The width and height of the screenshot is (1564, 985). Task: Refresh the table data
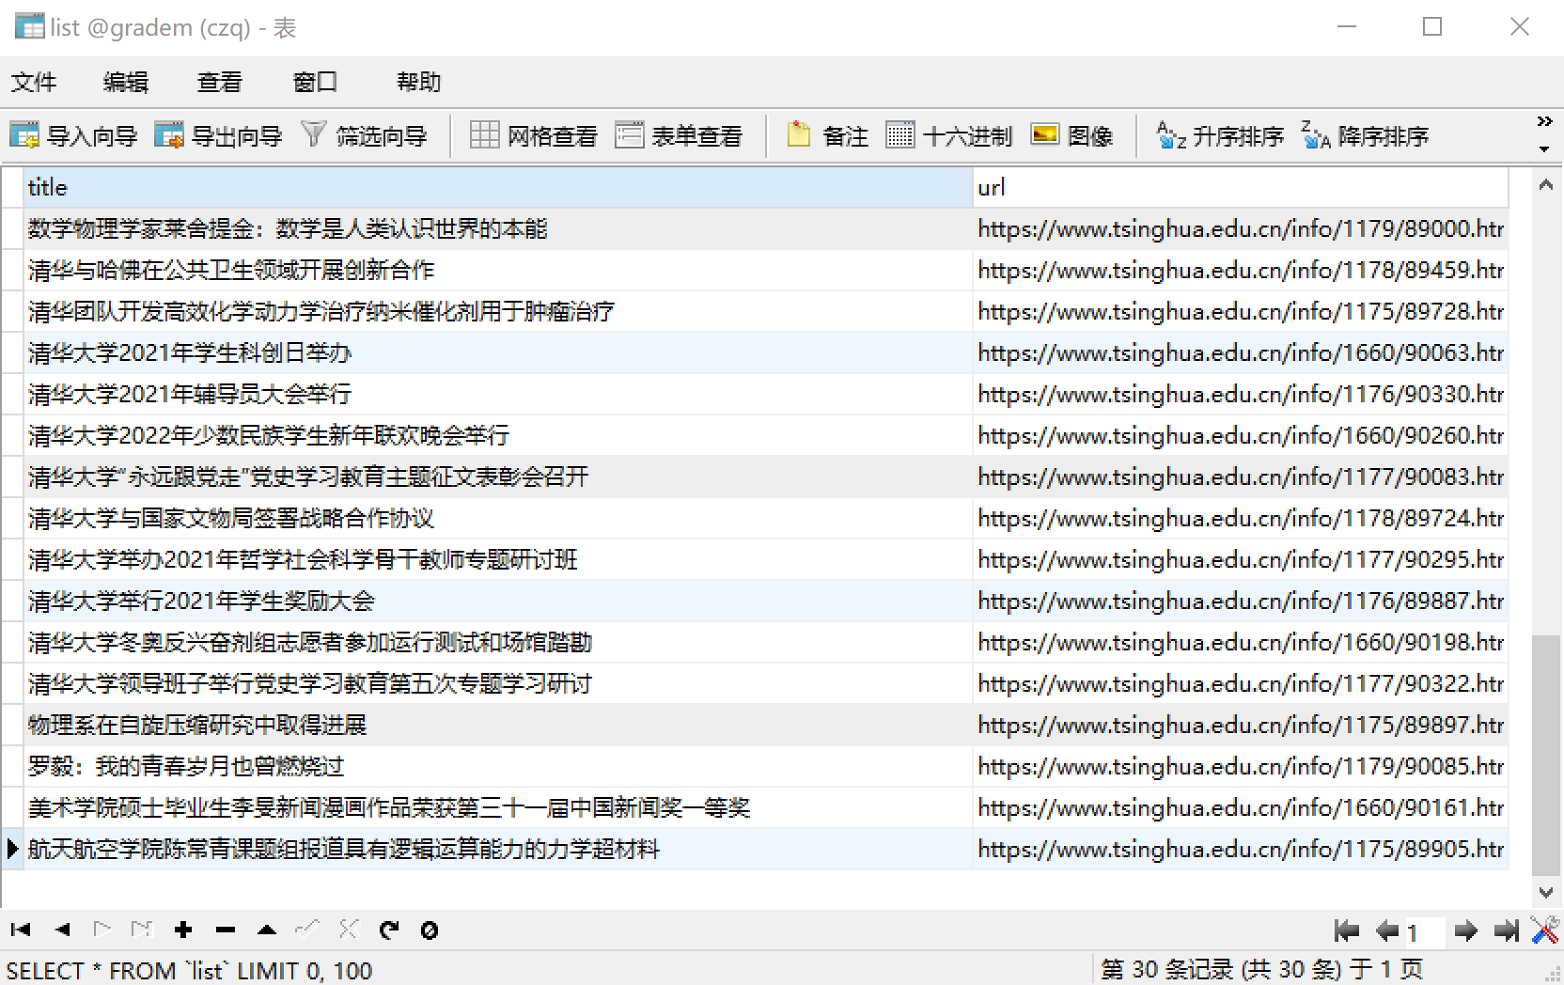(389, 930)
